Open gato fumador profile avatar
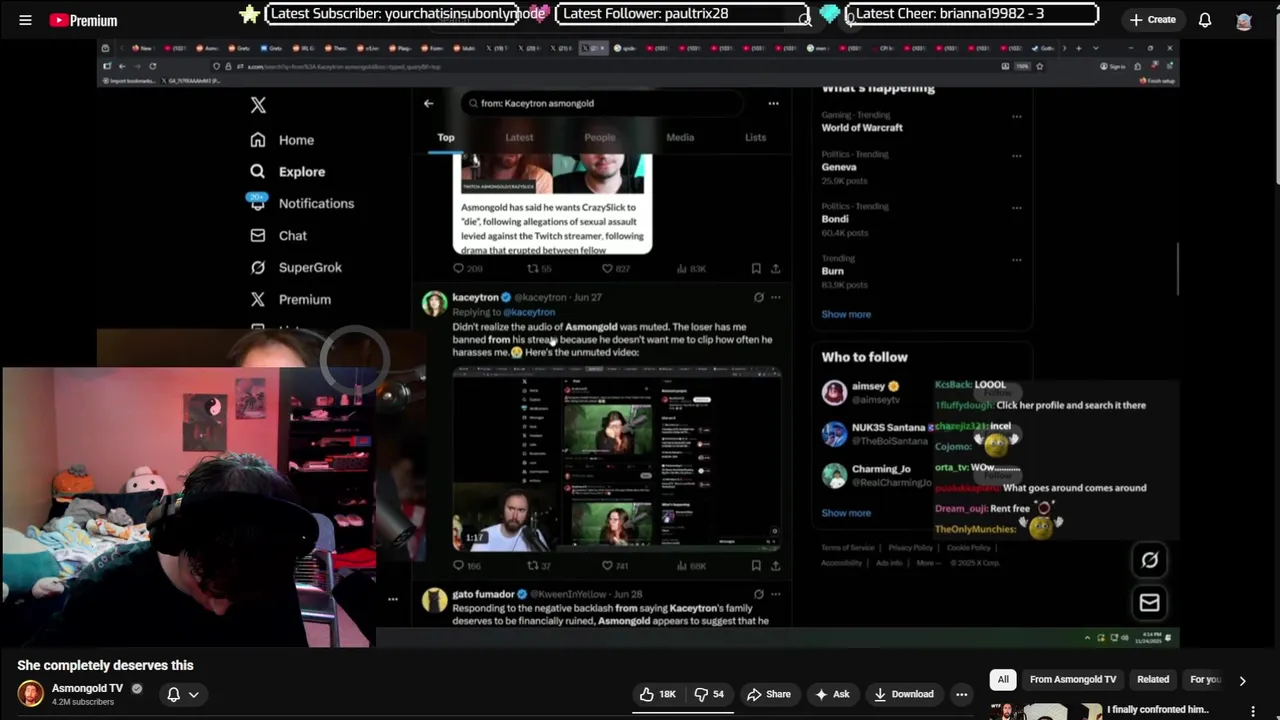Image resolution: width=1280 pixels, height=720 pixels. tap(434, 600)
